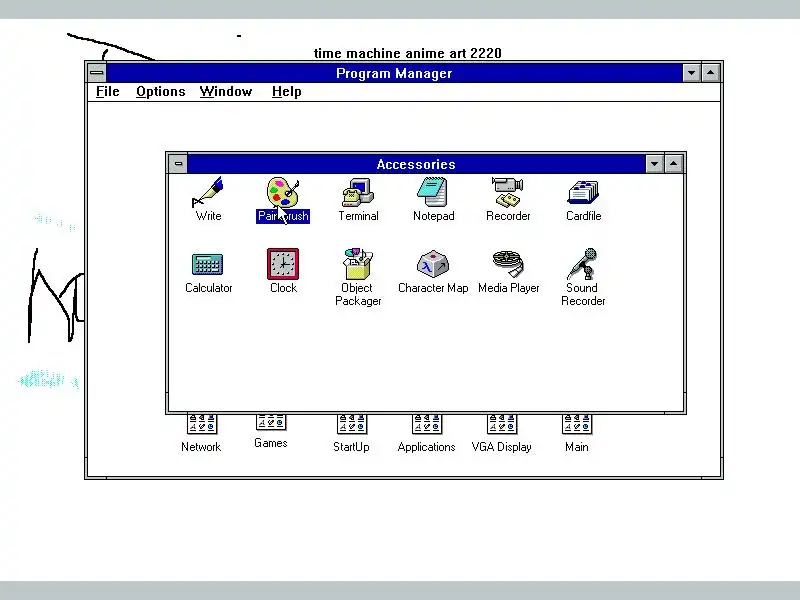Open the Cardfile icon

[583, 193]
